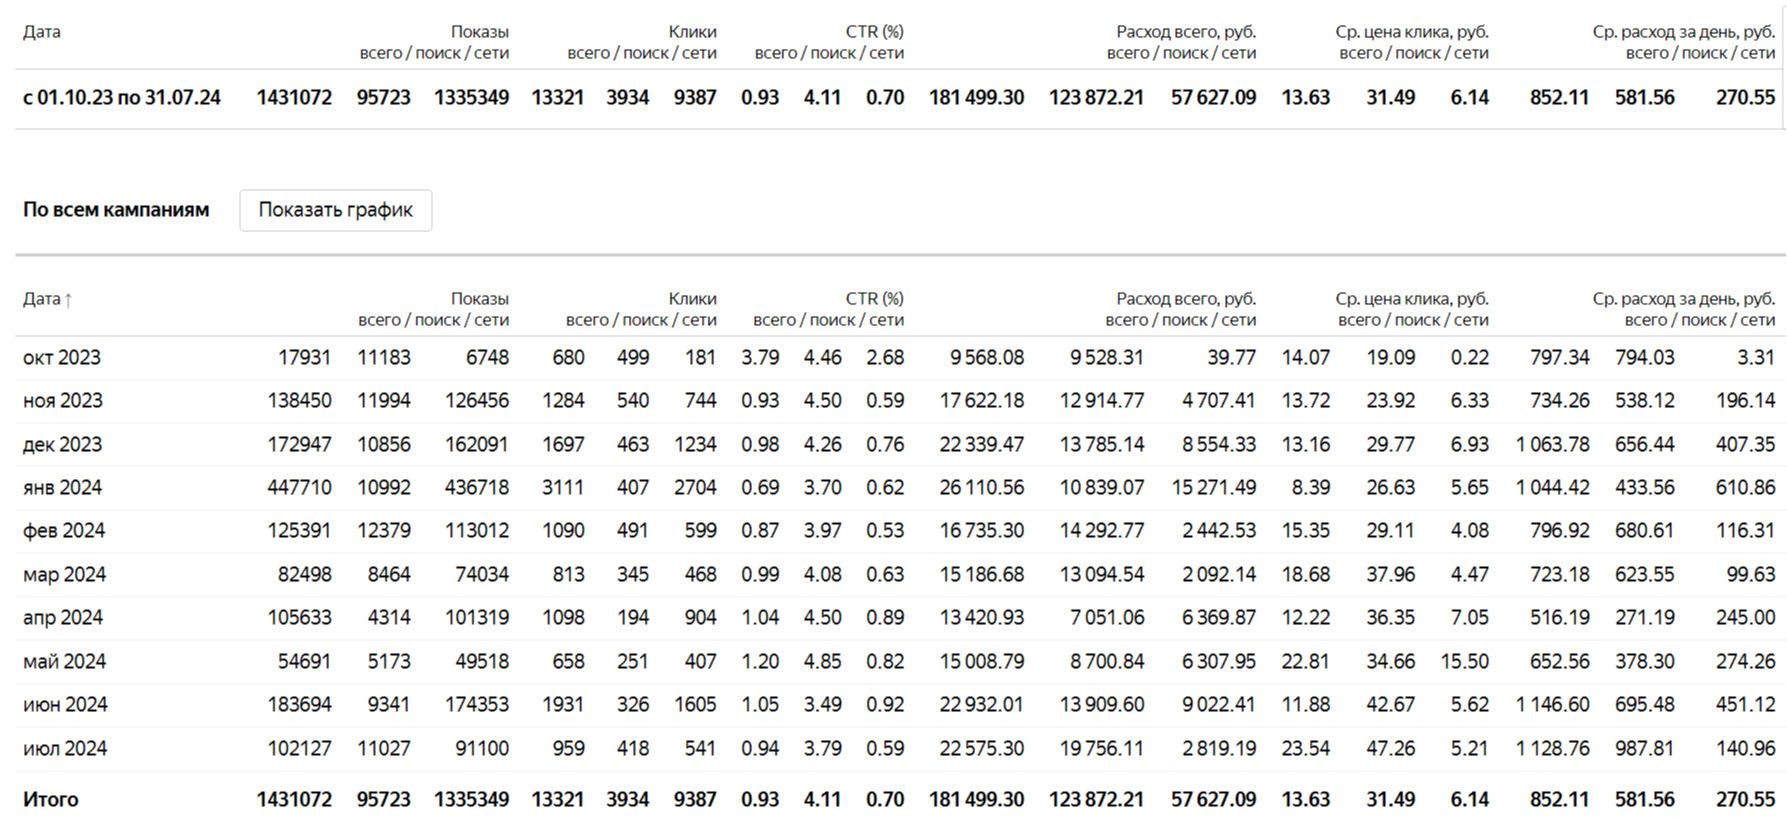Screen dimensions: 1787x817
Task: Click spend value 9 568.08 for окт 2023
Action: 987,357
